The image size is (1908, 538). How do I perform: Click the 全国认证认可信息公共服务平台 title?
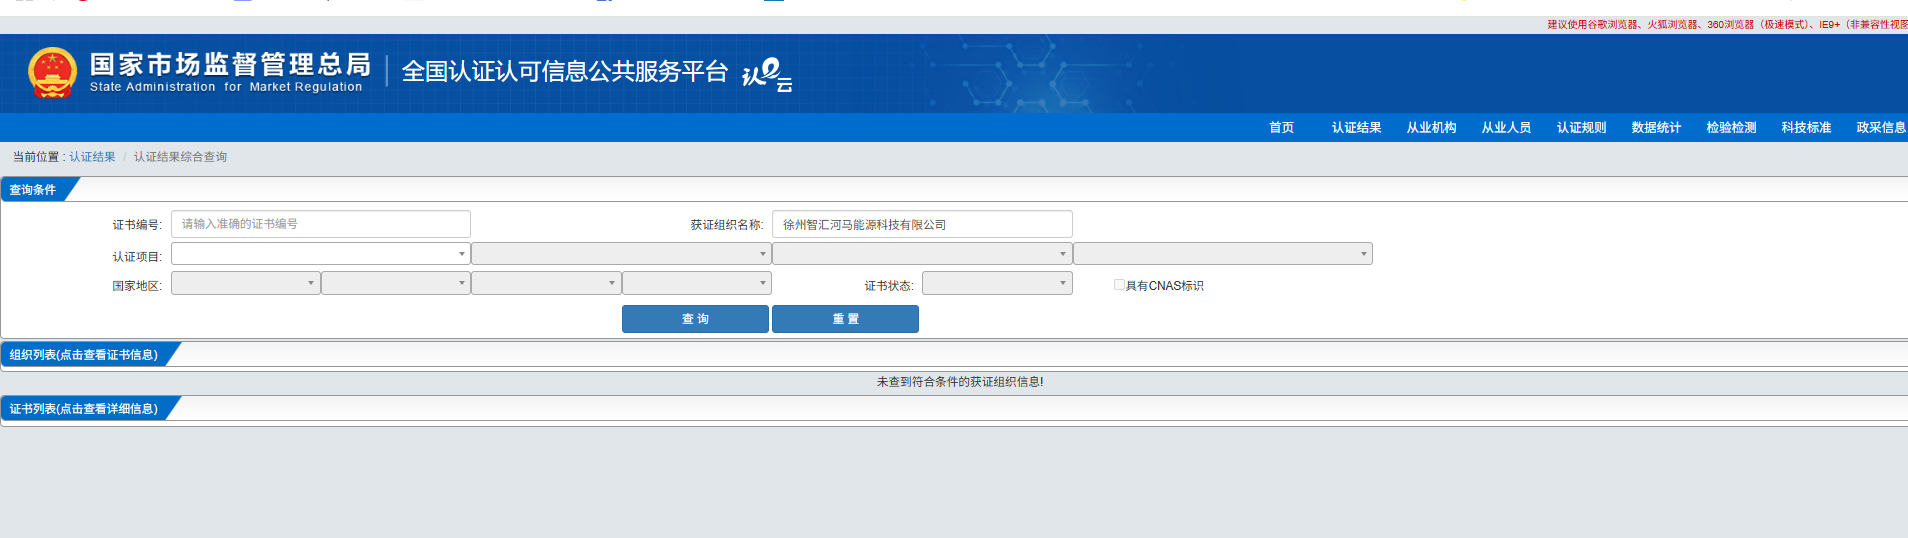[x=564, y=72]
